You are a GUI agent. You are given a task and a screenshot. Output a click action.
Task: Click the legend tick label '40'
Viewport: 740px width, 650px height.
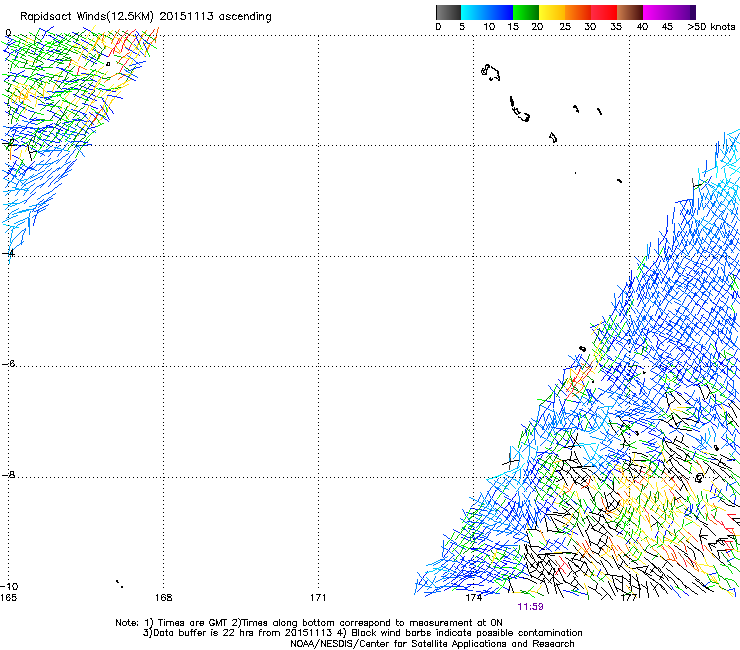(x=642, y=27)
